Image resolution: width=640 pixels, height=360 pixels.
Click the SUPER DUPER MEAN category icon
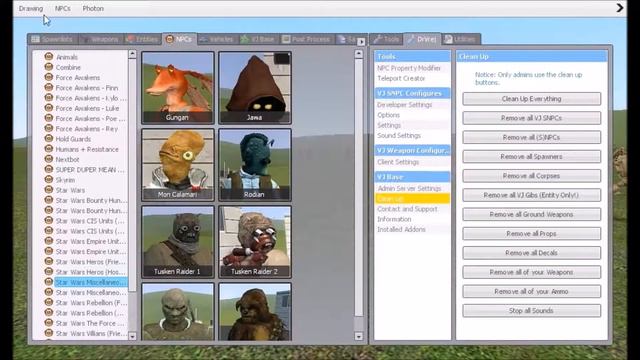[x=49, y=169]
